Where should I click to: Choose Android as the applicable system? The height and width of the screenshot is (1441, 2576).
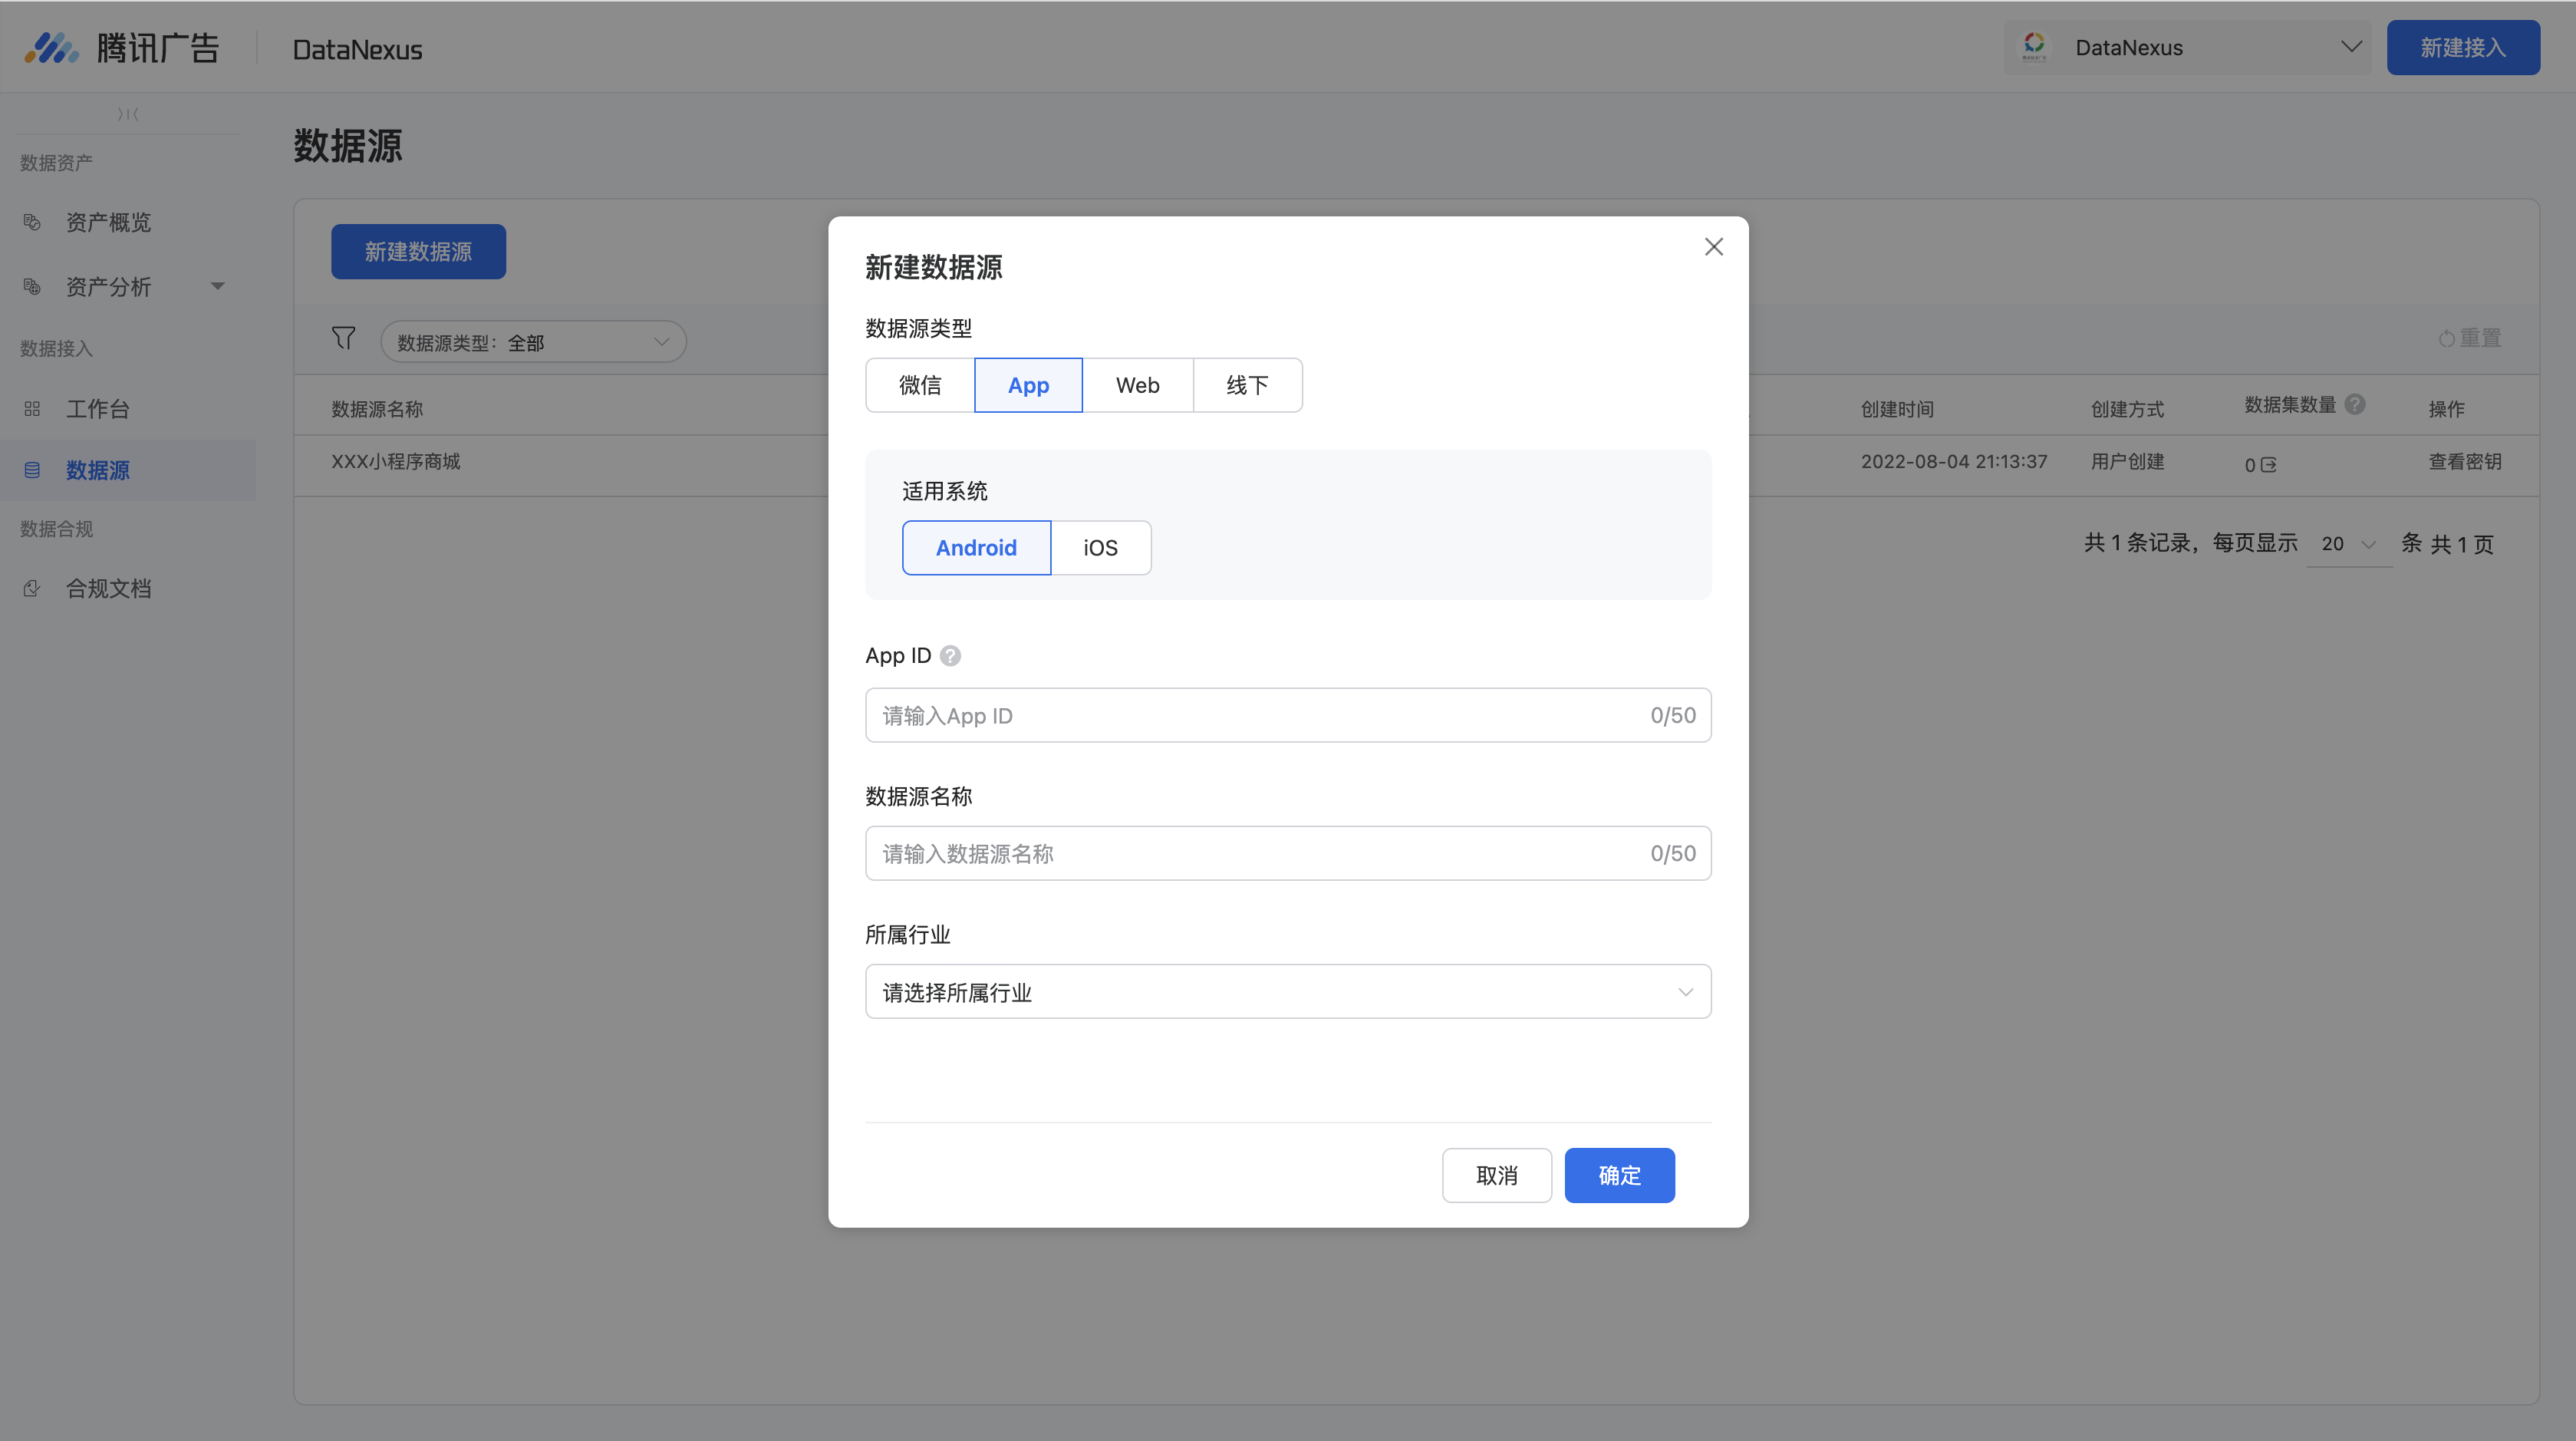click(x=976, y=548)
